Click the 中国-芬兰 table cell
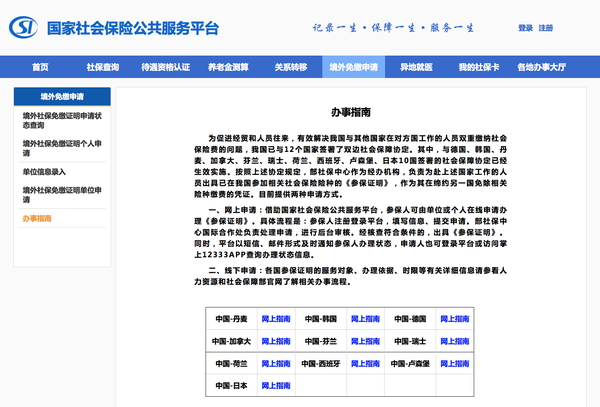600x407 pixels. (321, 341)
